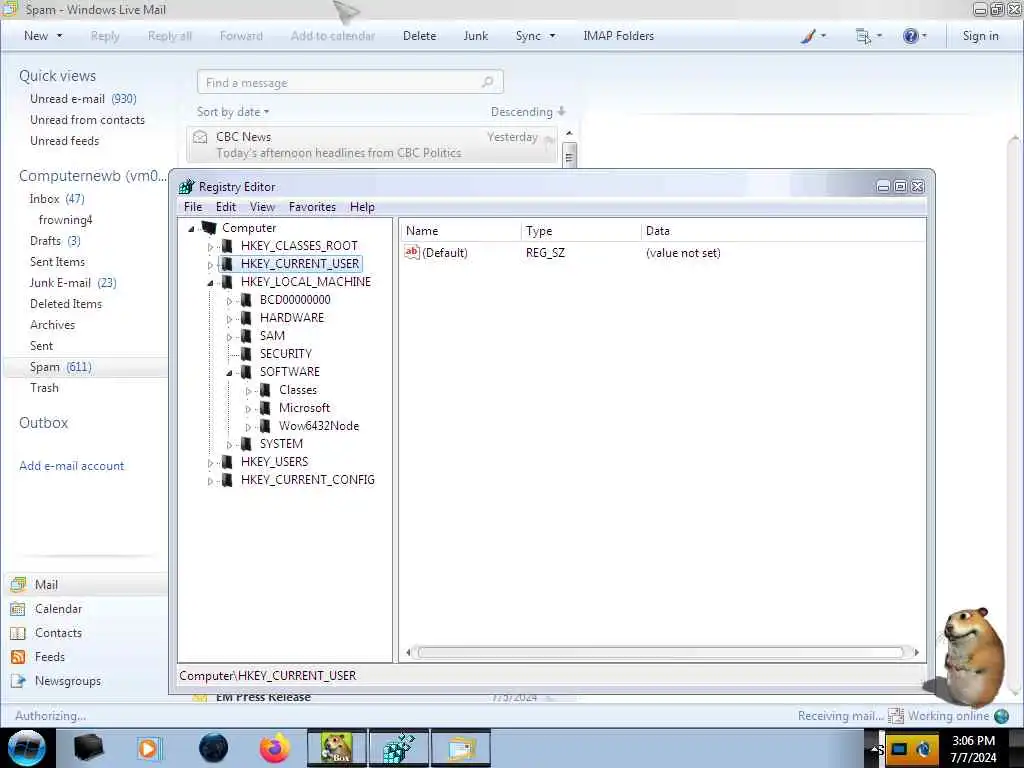This screenshot has height=768, width=1024.
Task: Open the CBC News message from Yesterday
Action: (x=372, y=144)
